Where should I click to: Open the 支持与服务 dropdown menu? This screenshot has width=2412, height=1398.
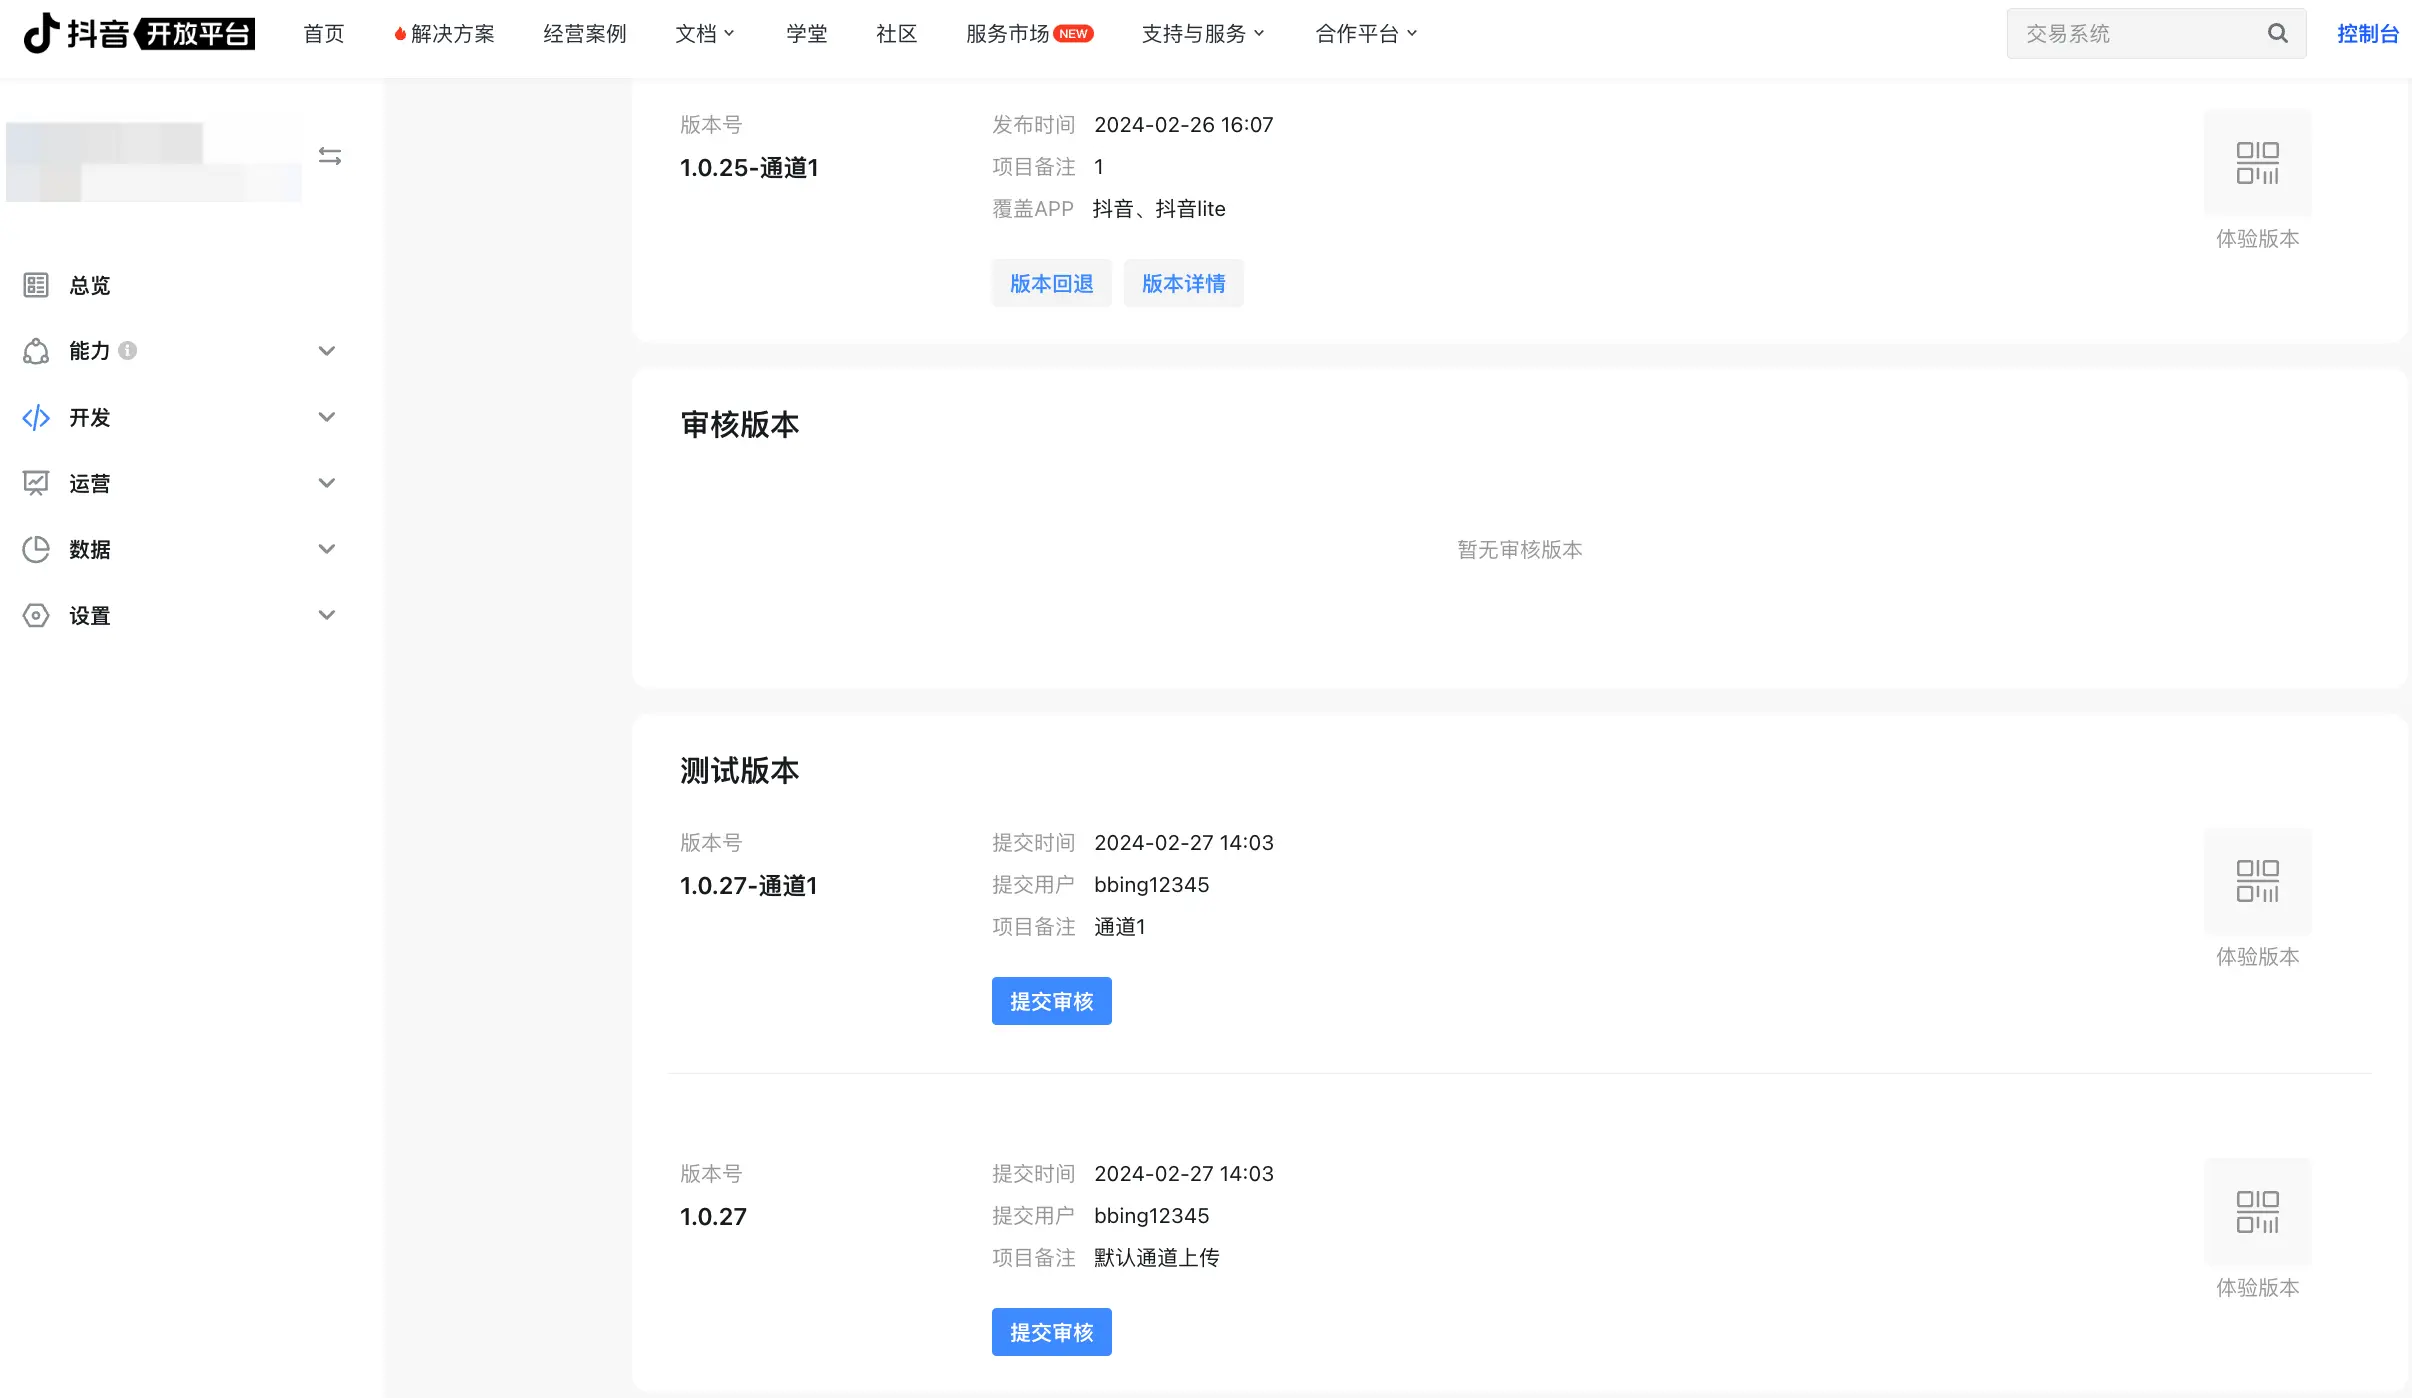pyautogui.click(x=1202, y=34)
